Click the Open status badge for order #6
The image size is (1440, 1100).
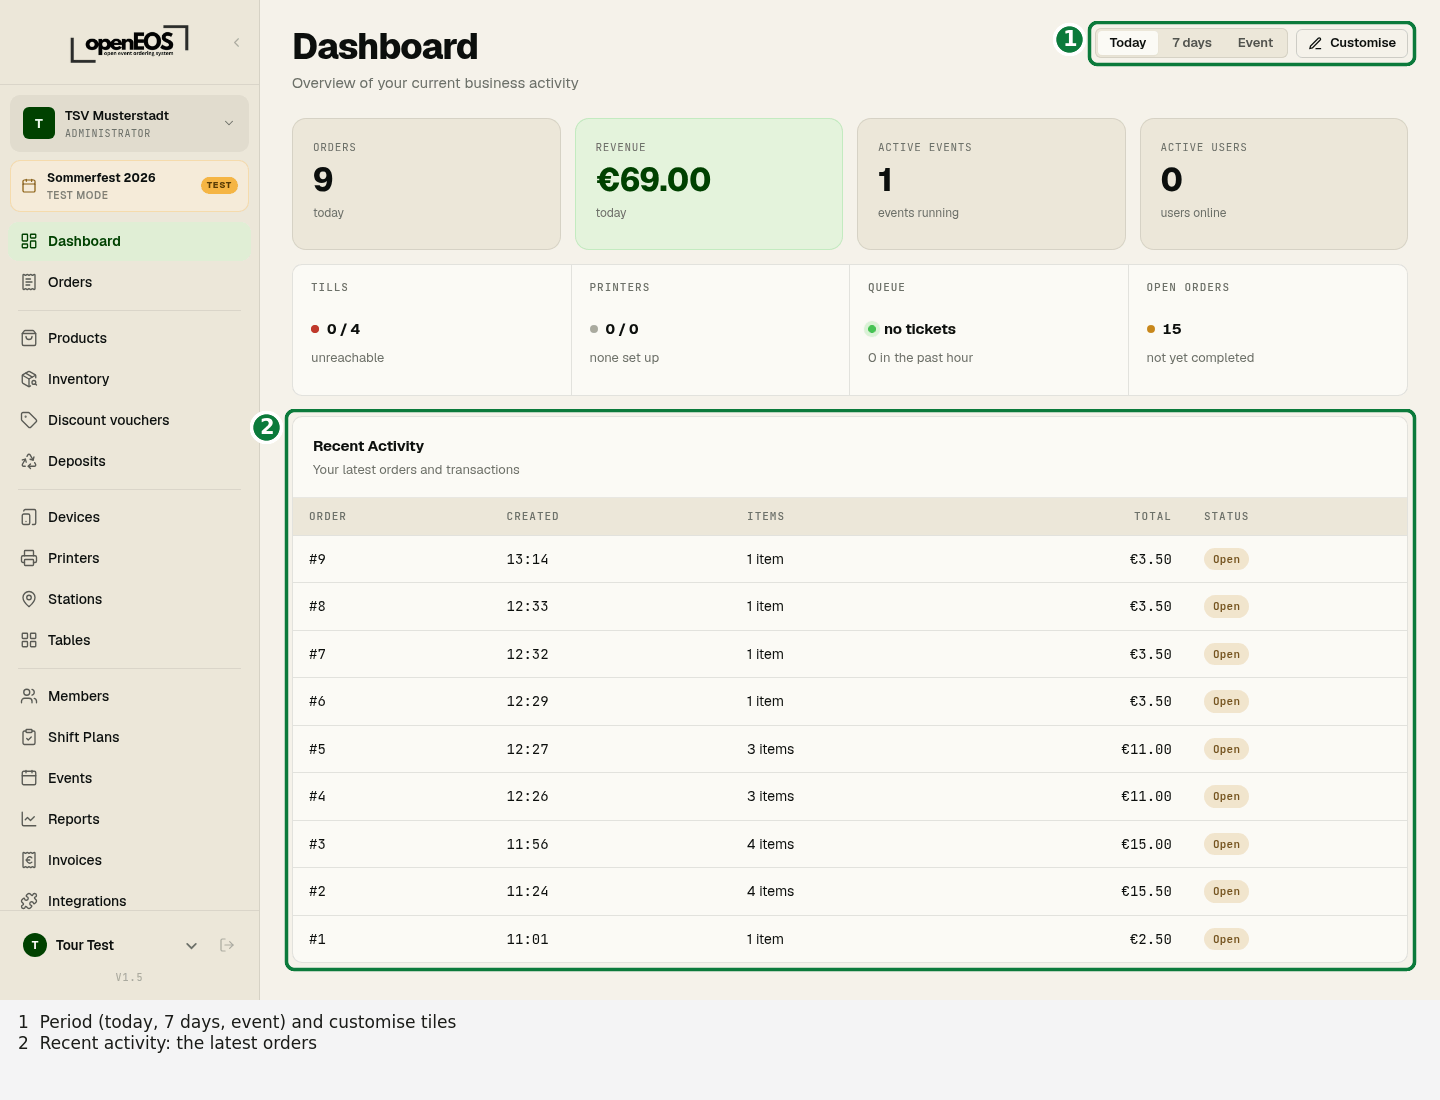click(1226, 702)
